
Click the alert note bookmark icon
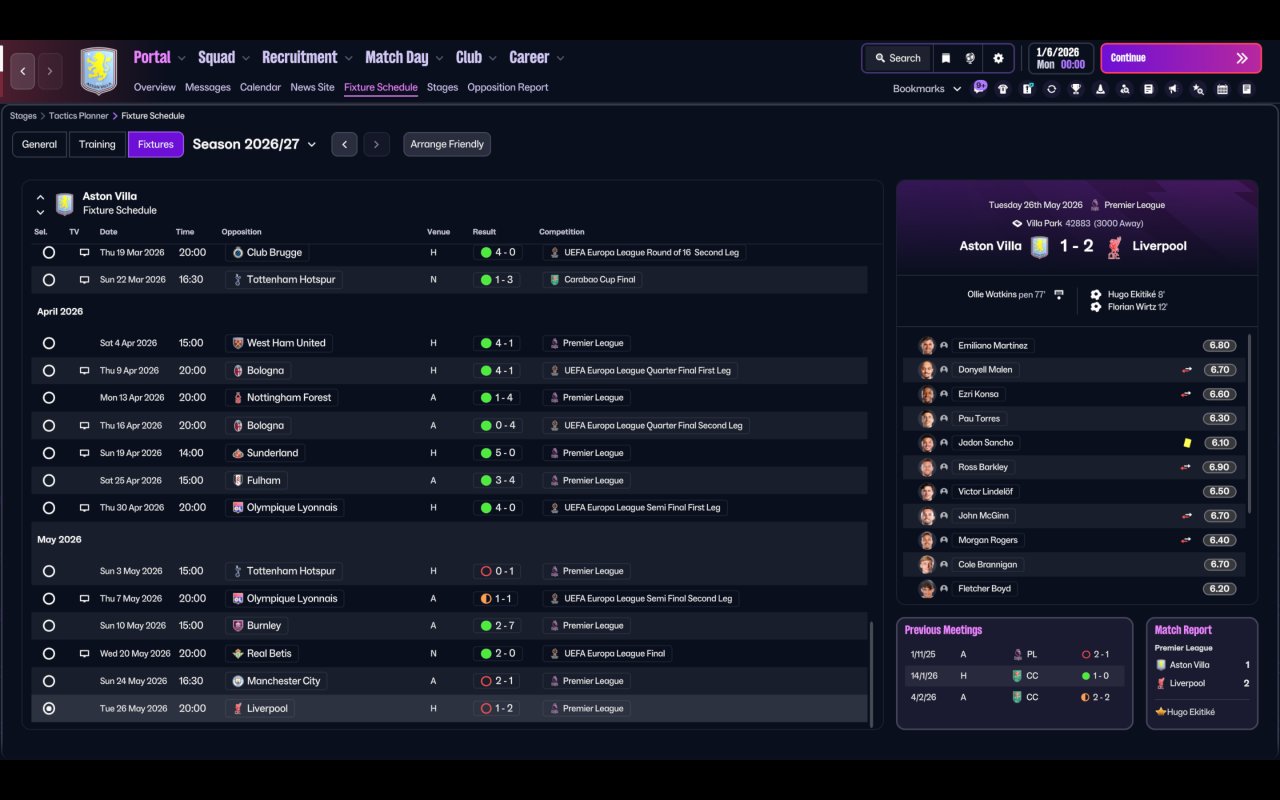coord(1027,89)
